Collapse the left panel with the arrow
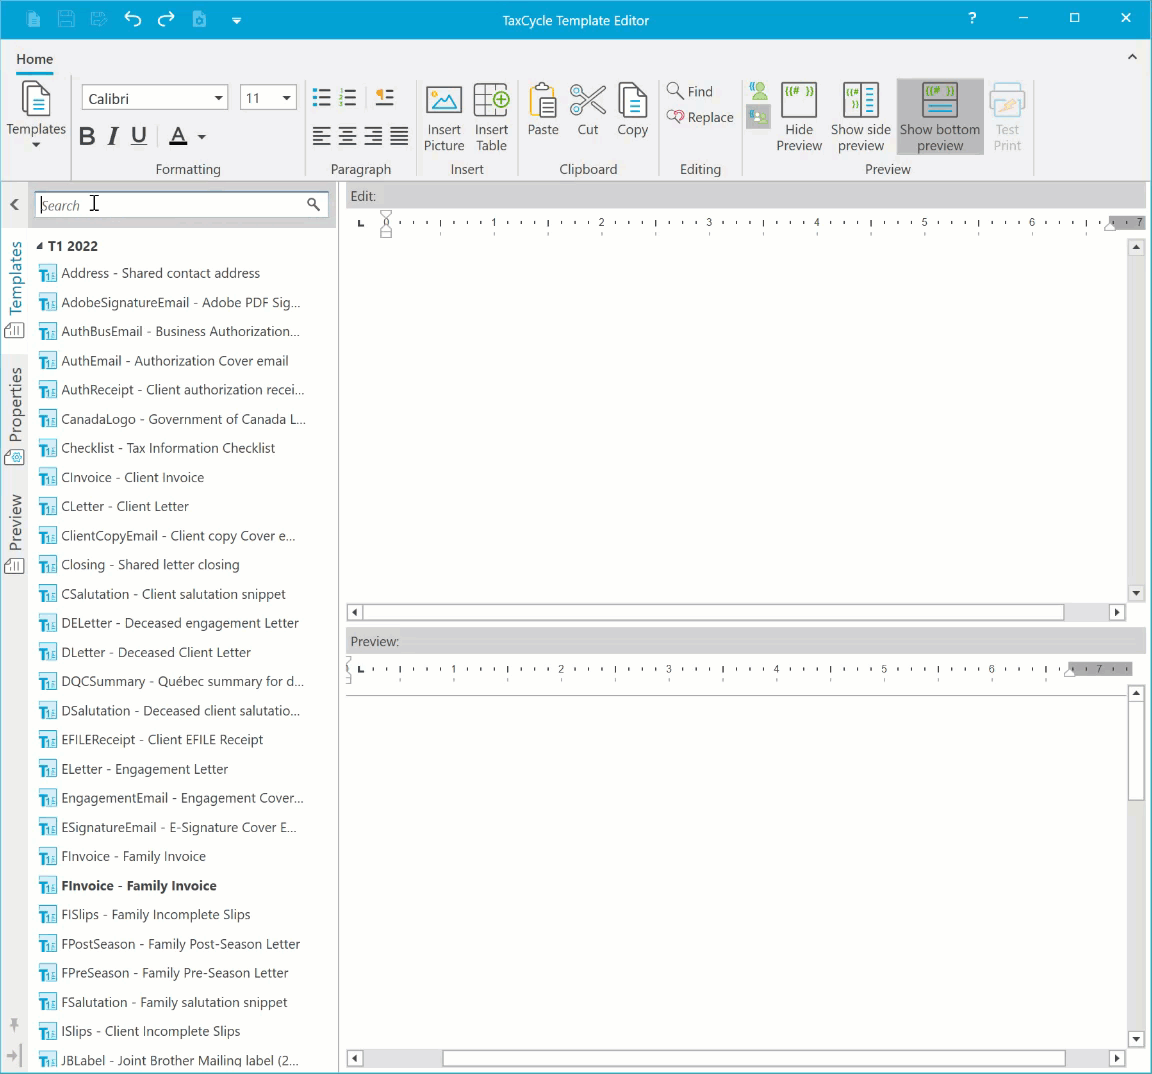Viewport: 1152px width, 1074px height. (15, 204)
